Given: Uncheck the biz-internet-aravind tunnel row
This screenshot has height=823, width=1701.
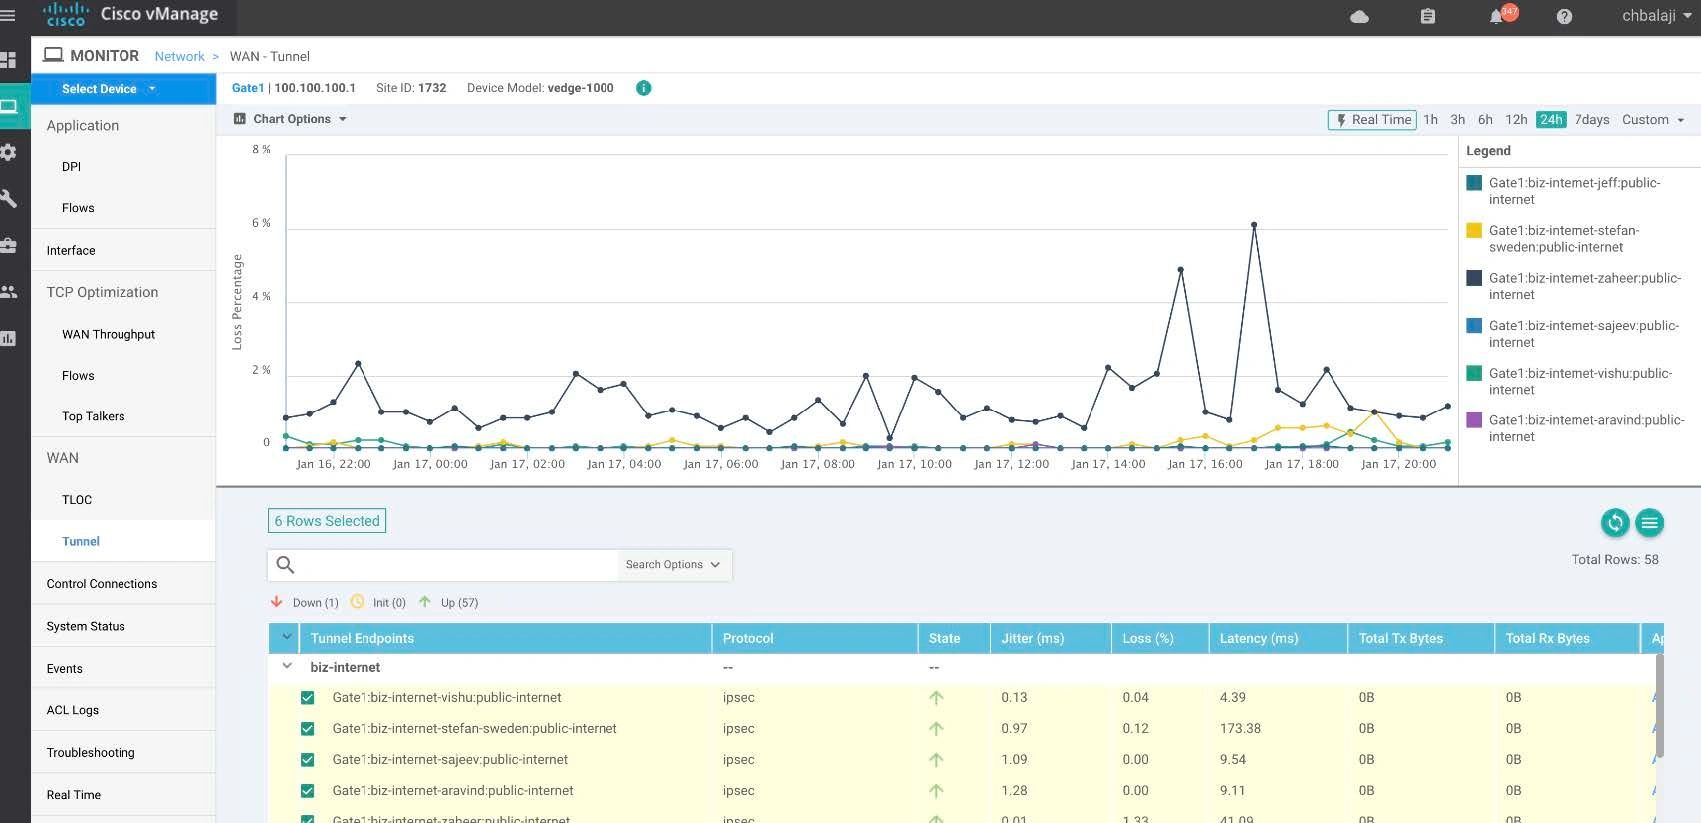Looking at the screenshot, I should (307, 791).
